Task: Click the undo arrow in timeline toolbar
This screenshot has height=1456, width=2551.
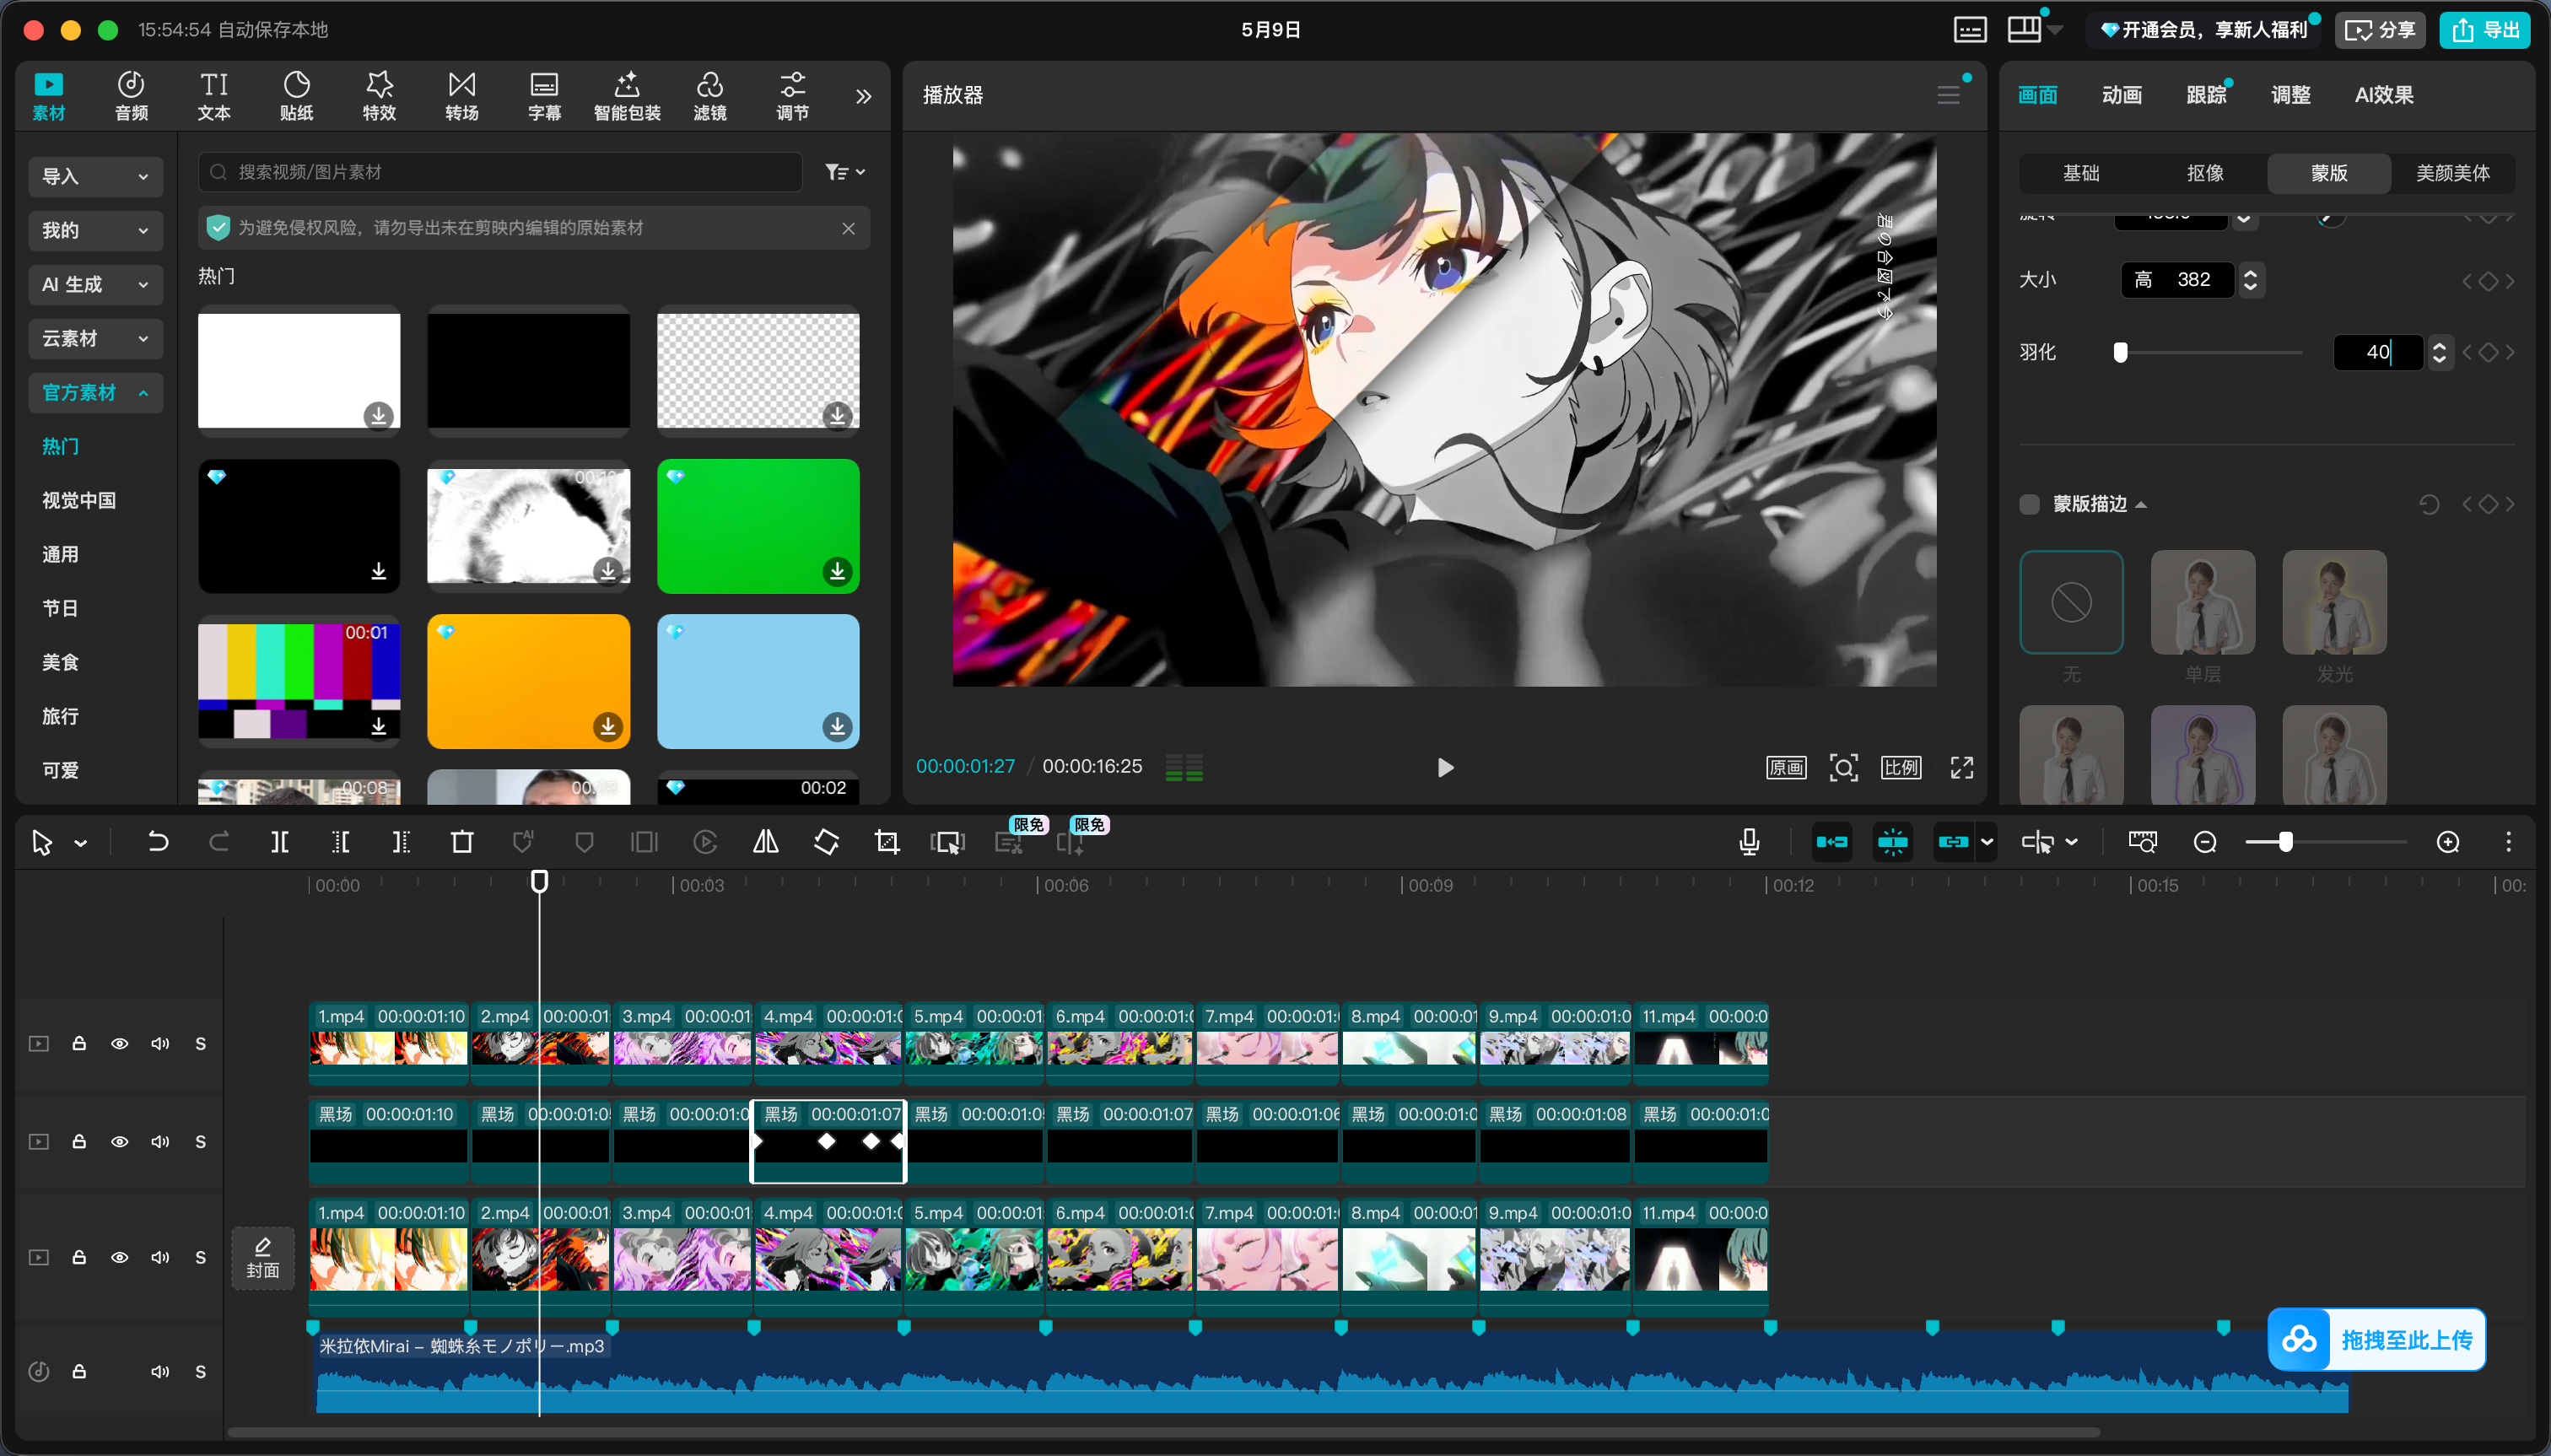Action: (158, 842)
